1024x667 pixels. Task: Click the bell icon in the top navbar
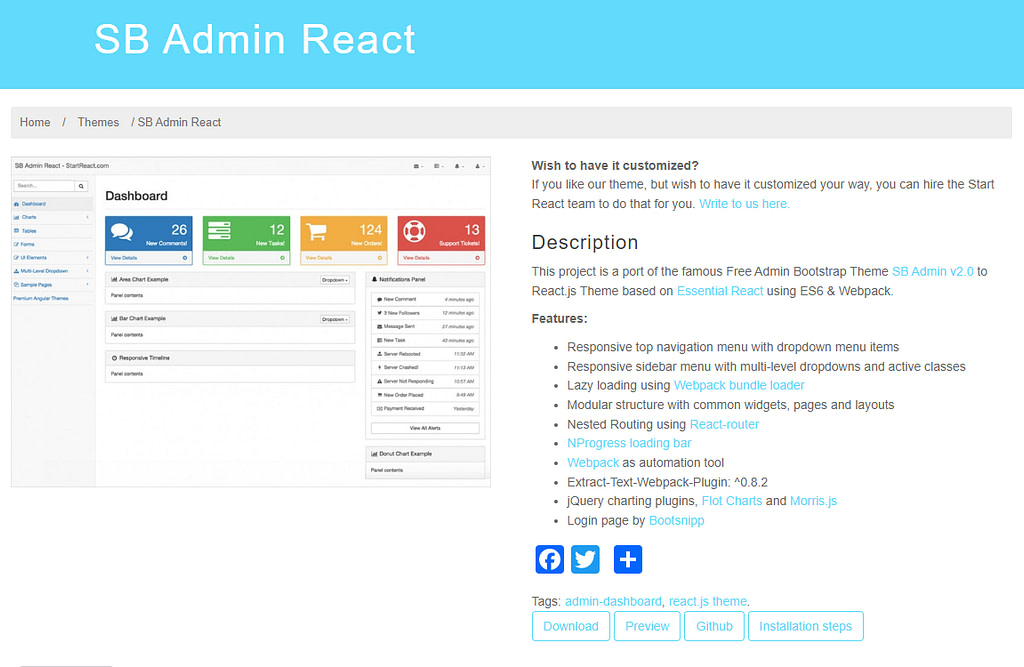click(457, 166)
